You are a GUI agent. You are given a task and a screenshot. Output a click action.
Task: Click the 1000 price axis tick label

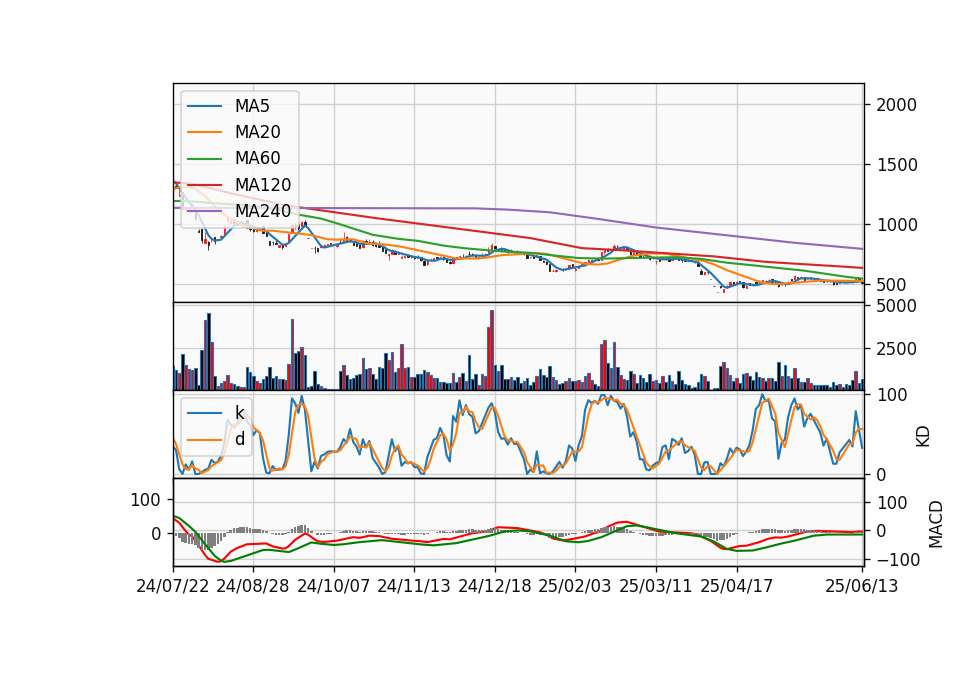pyautogui.click(x=896, y=225)
